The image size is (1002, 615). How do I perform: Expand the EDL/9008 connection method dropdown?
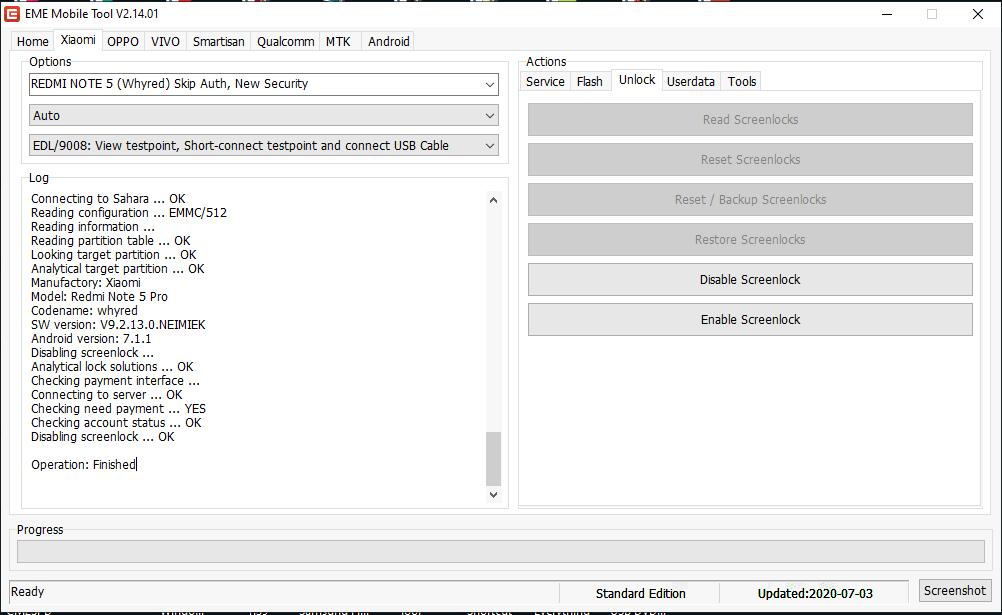pos(264,146)
